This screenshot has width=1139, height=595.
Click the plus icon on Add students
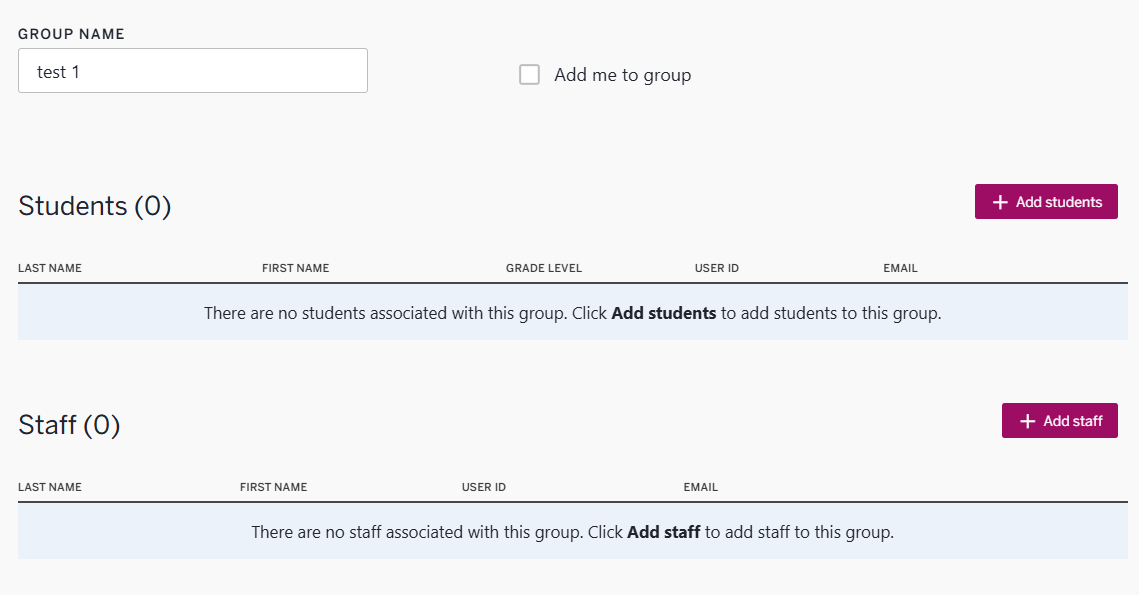[x=1000, y=202]
